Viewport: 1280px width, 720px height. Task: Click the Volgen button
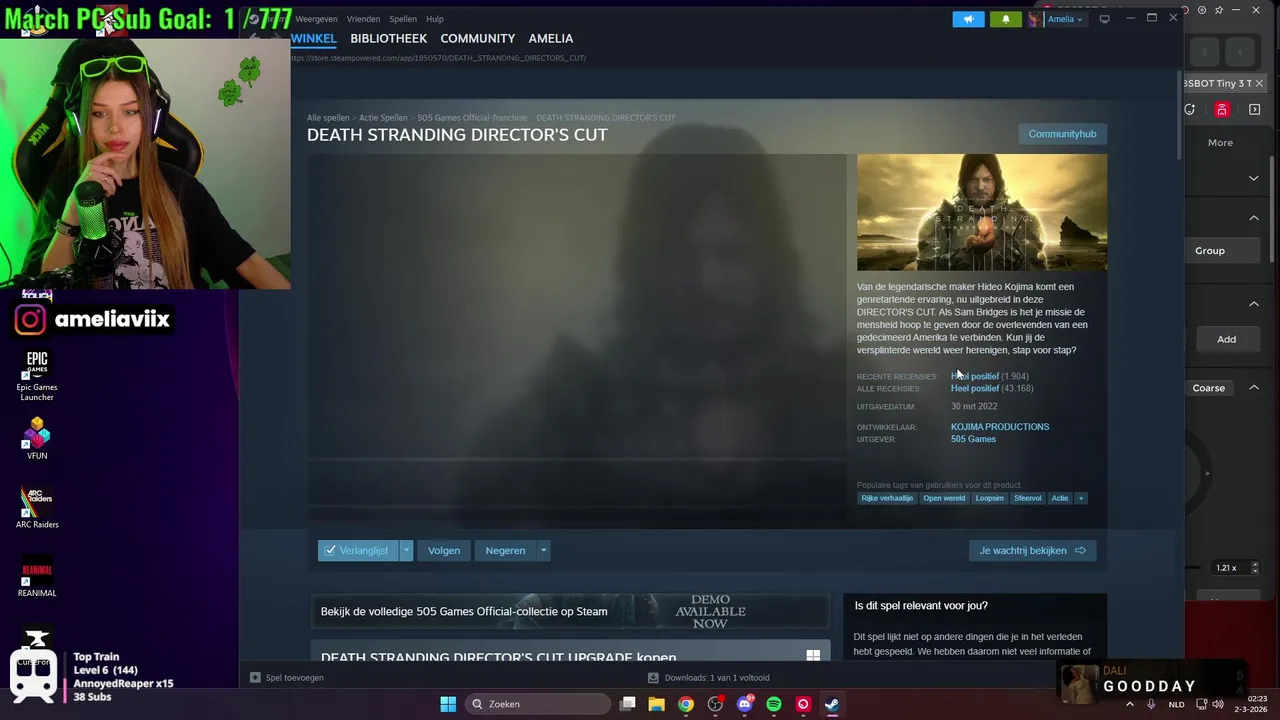[444, 551]
